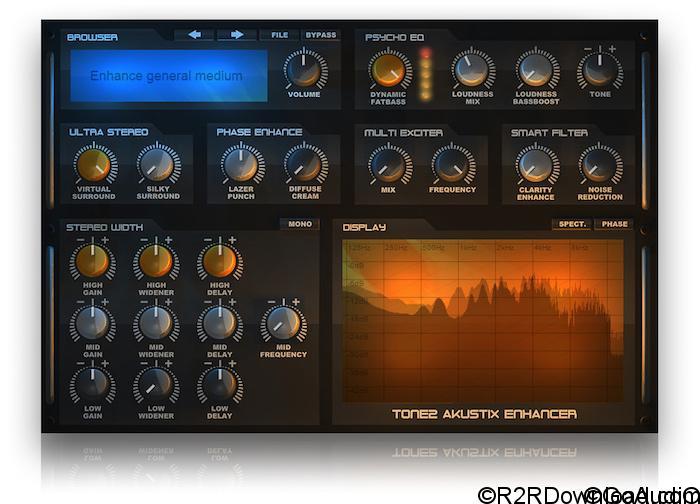Screen dimensions: 700x504
Task: Click the Dynamic Fatbass knob
Action: point(389,69)
